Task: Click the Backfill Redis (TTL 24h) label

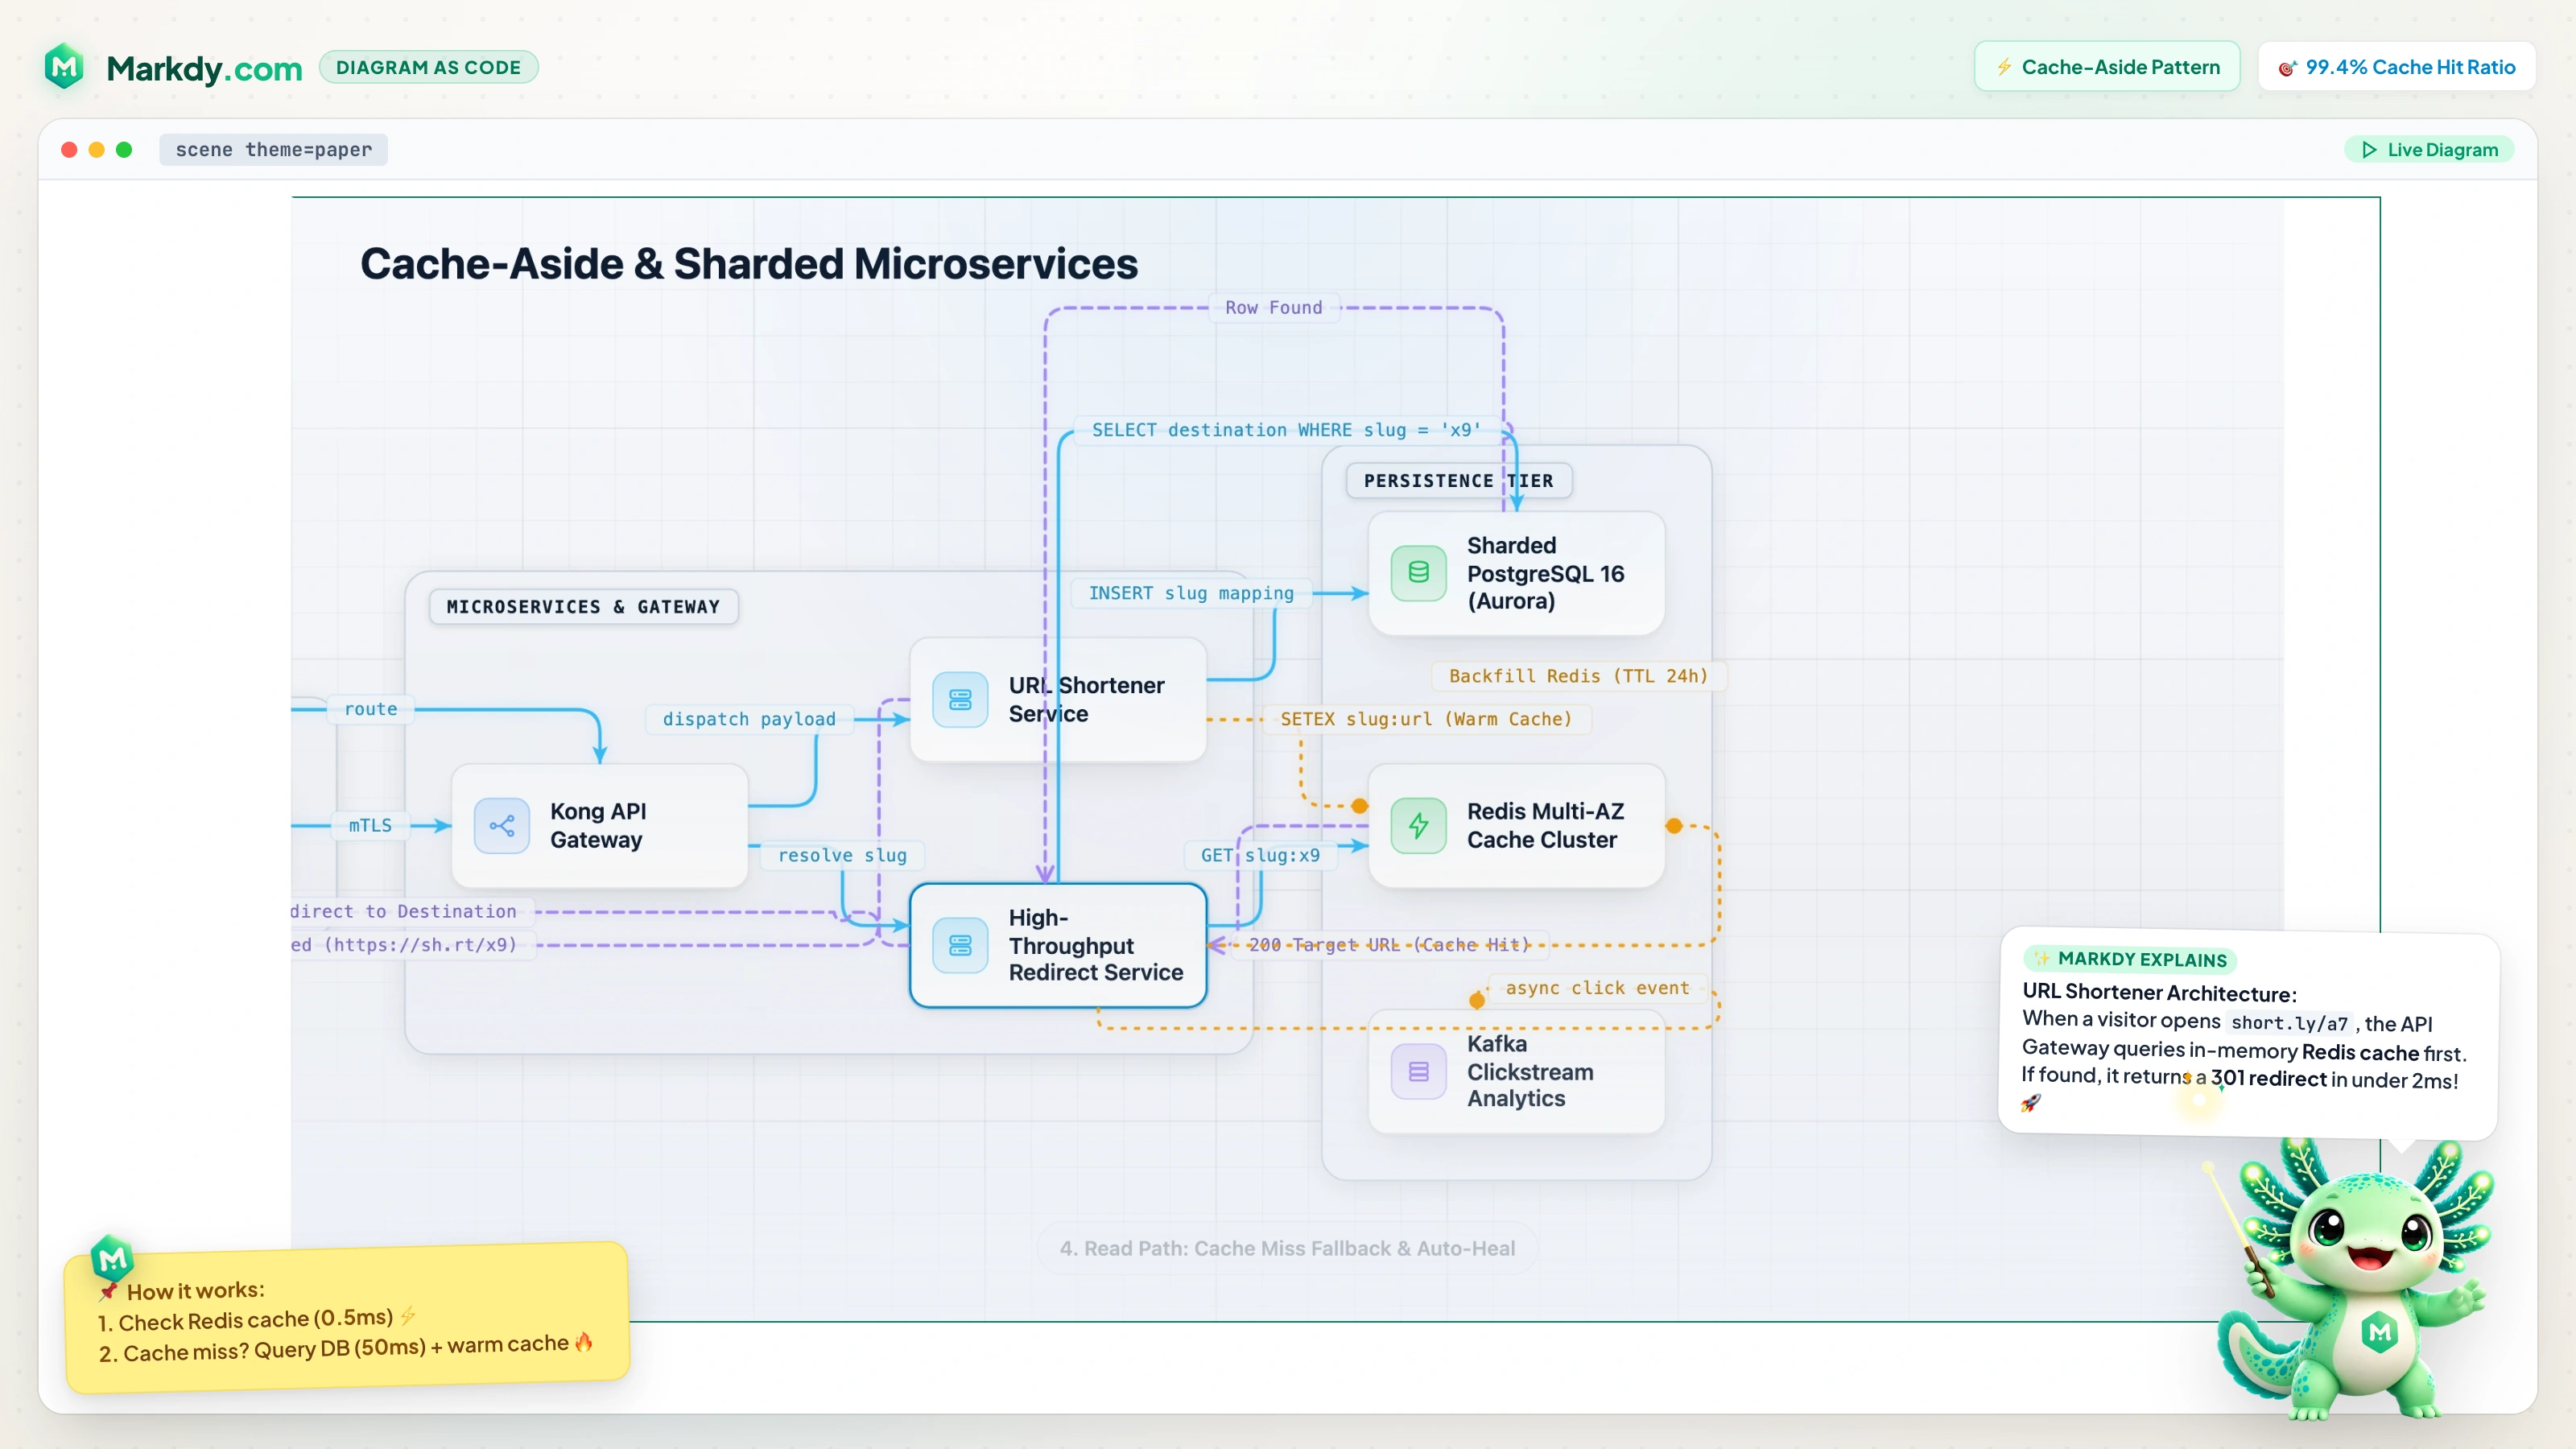Action: tap(1578, 676)
